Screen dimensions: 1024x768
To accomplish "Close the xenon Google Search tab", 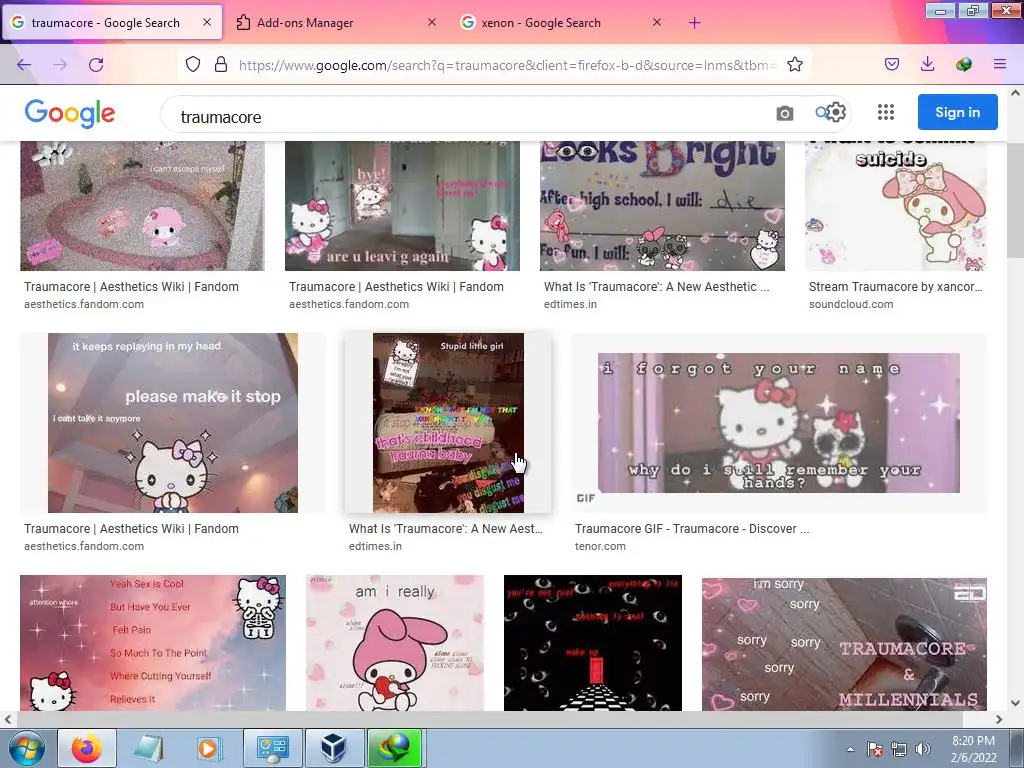I will coord(657,22).
